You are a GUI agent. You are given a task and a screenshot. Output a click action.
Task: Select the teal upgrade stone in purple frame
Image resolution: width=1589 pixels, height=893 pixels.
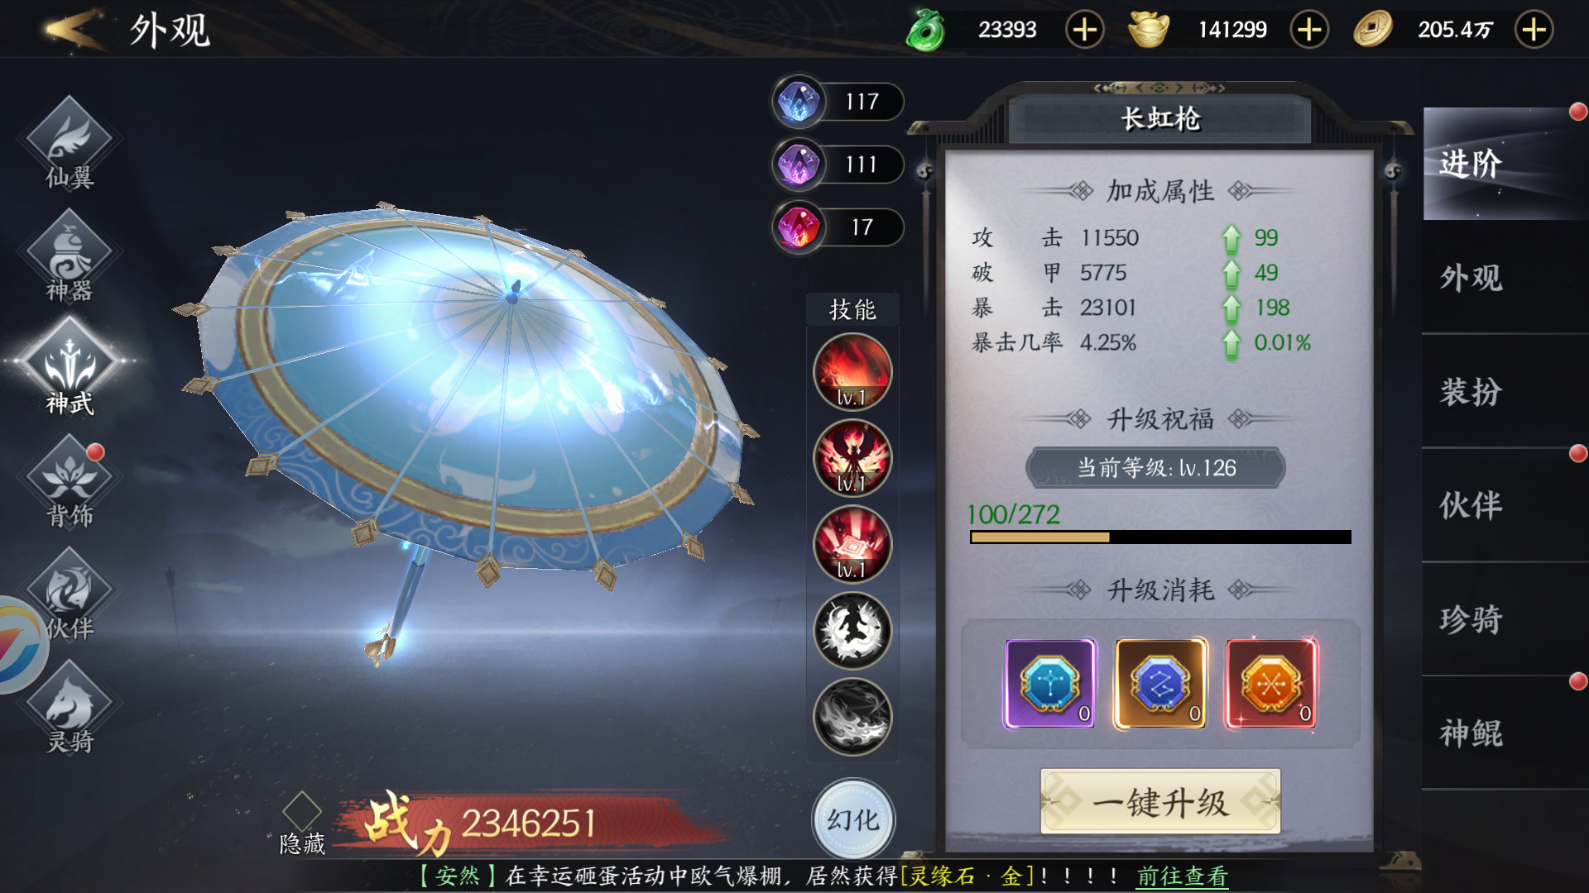pyautogui.click(x=1050, y=684)
